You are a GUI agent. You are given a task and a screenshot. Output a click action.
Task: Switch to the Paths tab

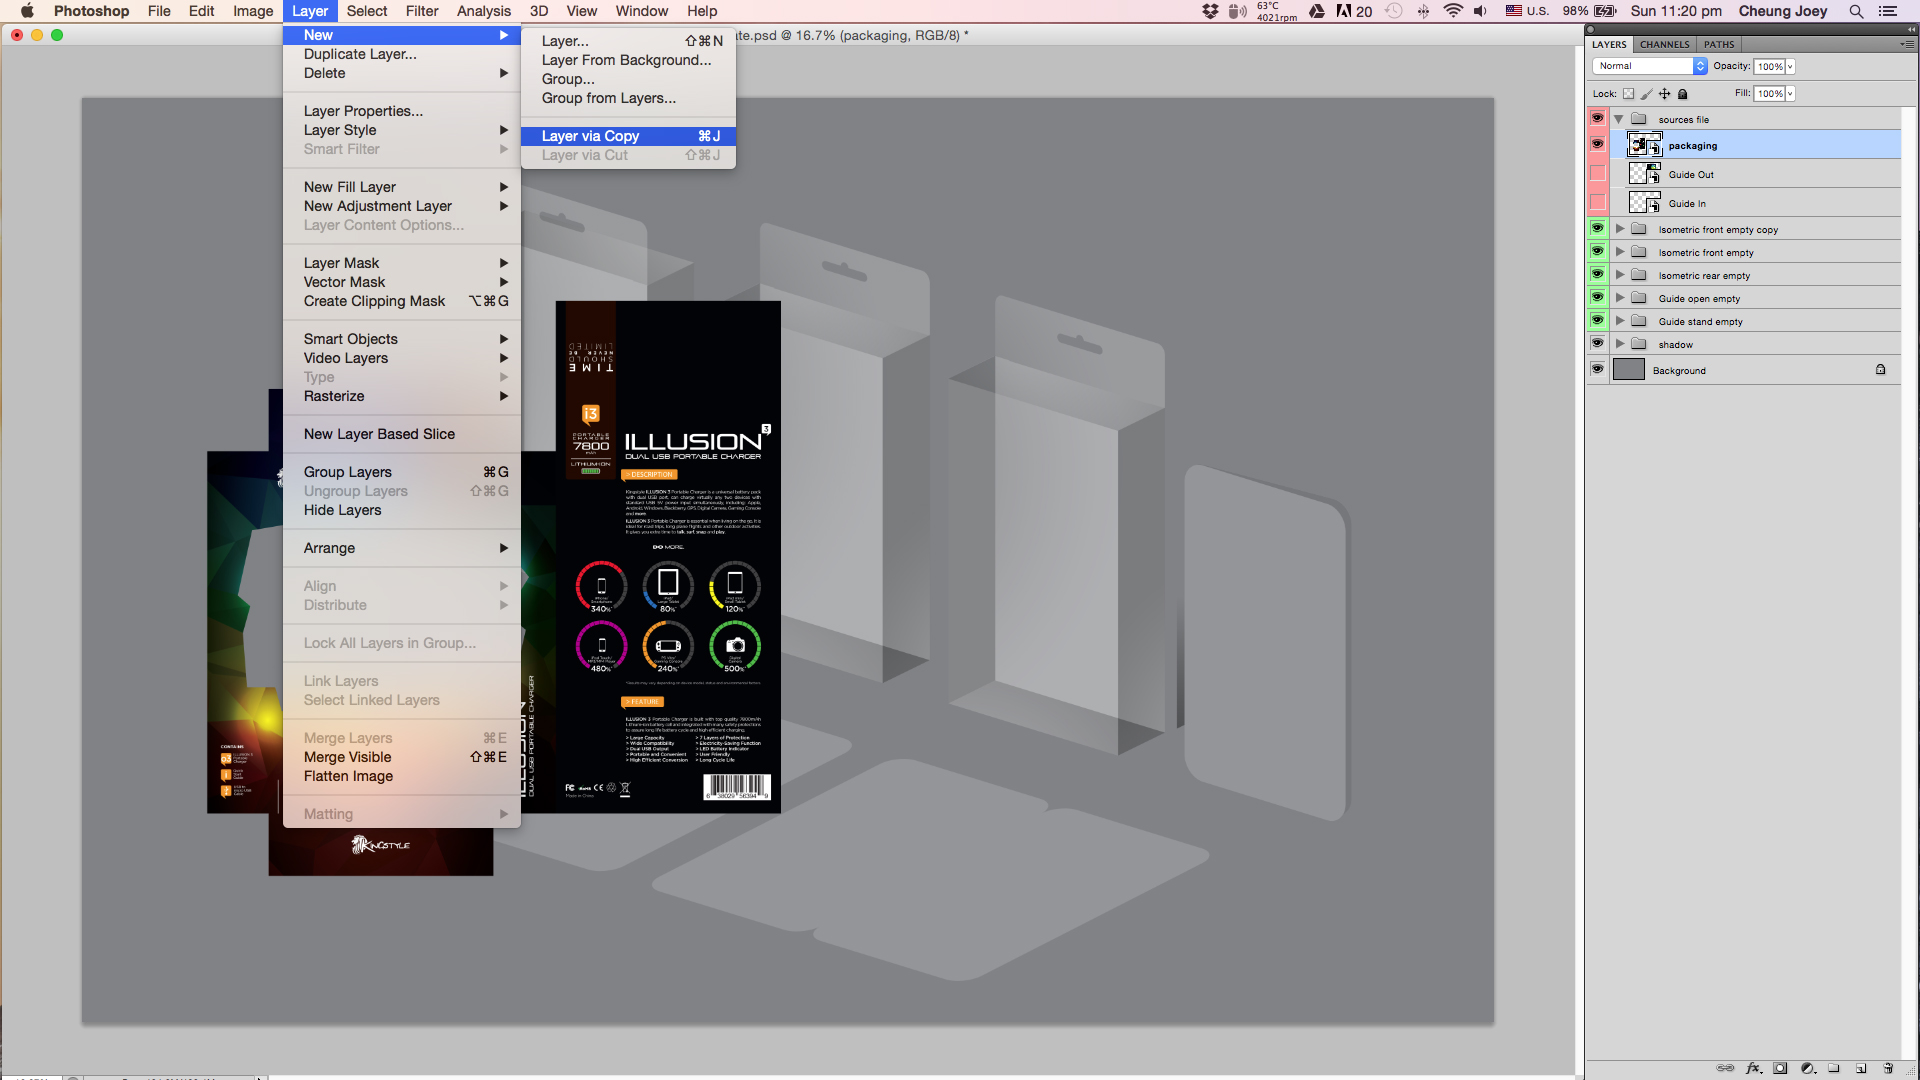[x=1719, y=44]
